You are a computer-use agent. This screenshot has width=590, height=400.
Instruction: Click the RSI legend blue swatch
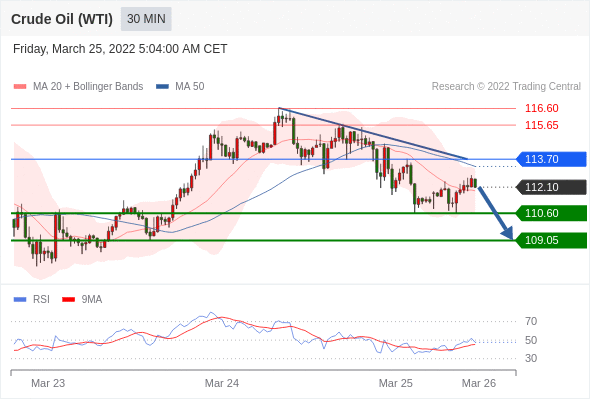pos(20,300)
